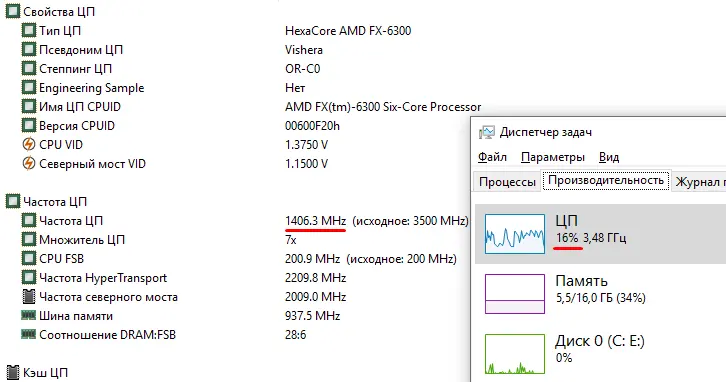
Task: Click the Свойства ЦП section icon
Action: 13,12
